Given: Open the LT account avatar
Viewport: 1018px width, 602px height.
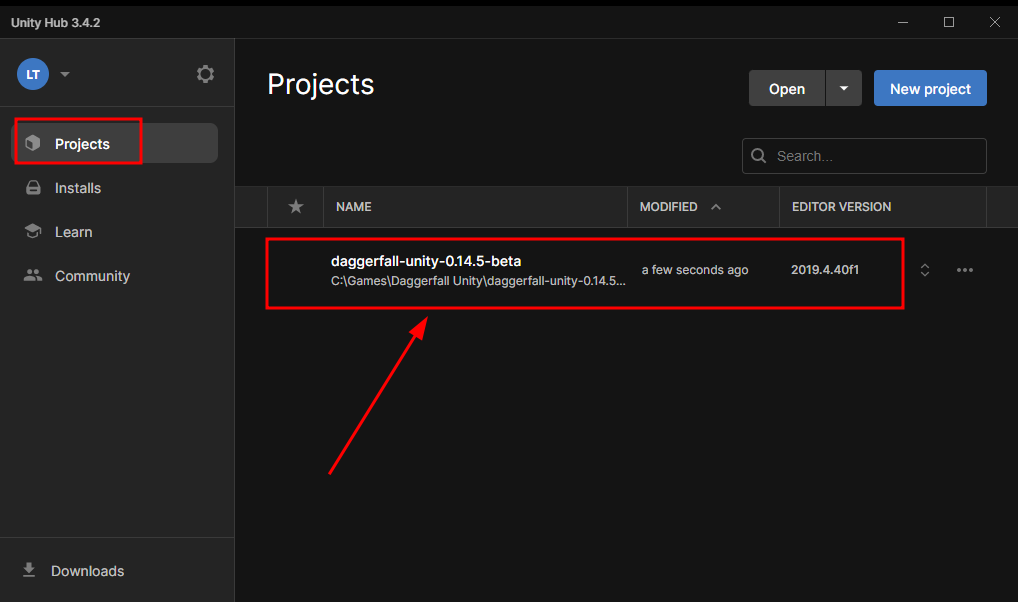Looking at the screenshot, I should (33, 74).
